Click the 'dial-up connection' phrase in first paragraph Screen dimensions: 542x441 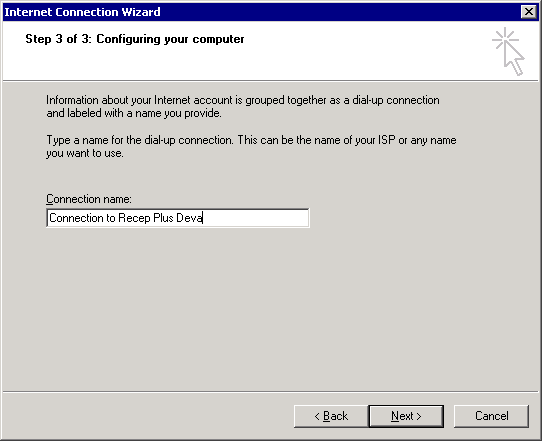click(396, 100)
